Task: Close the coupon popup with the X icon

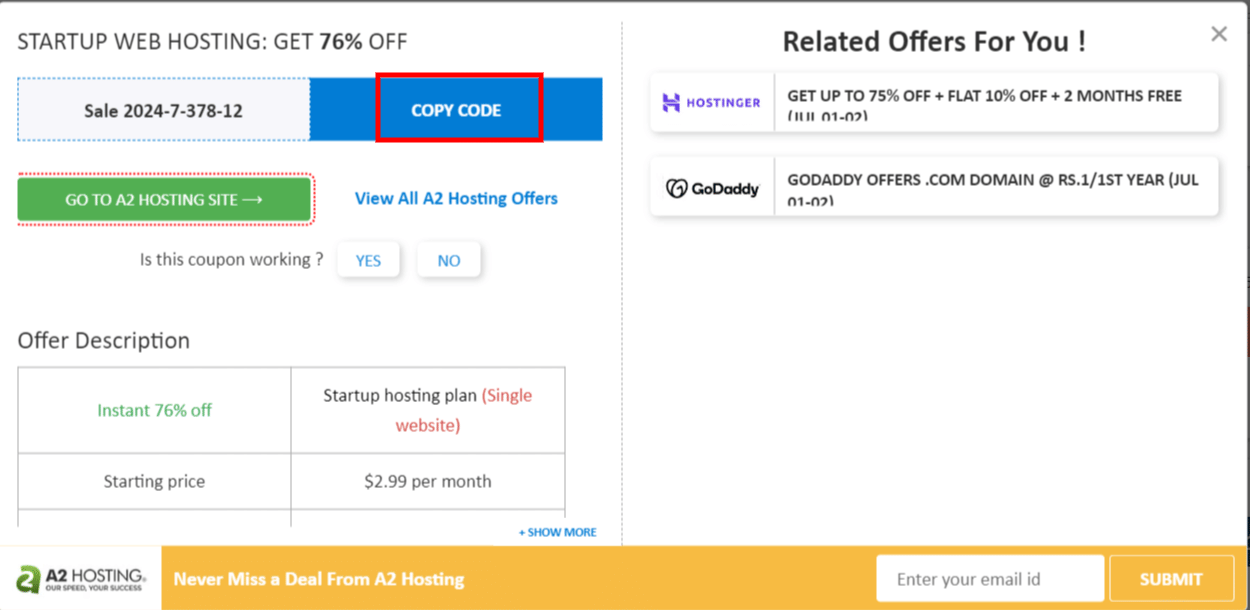Action: coord(1218,35)
